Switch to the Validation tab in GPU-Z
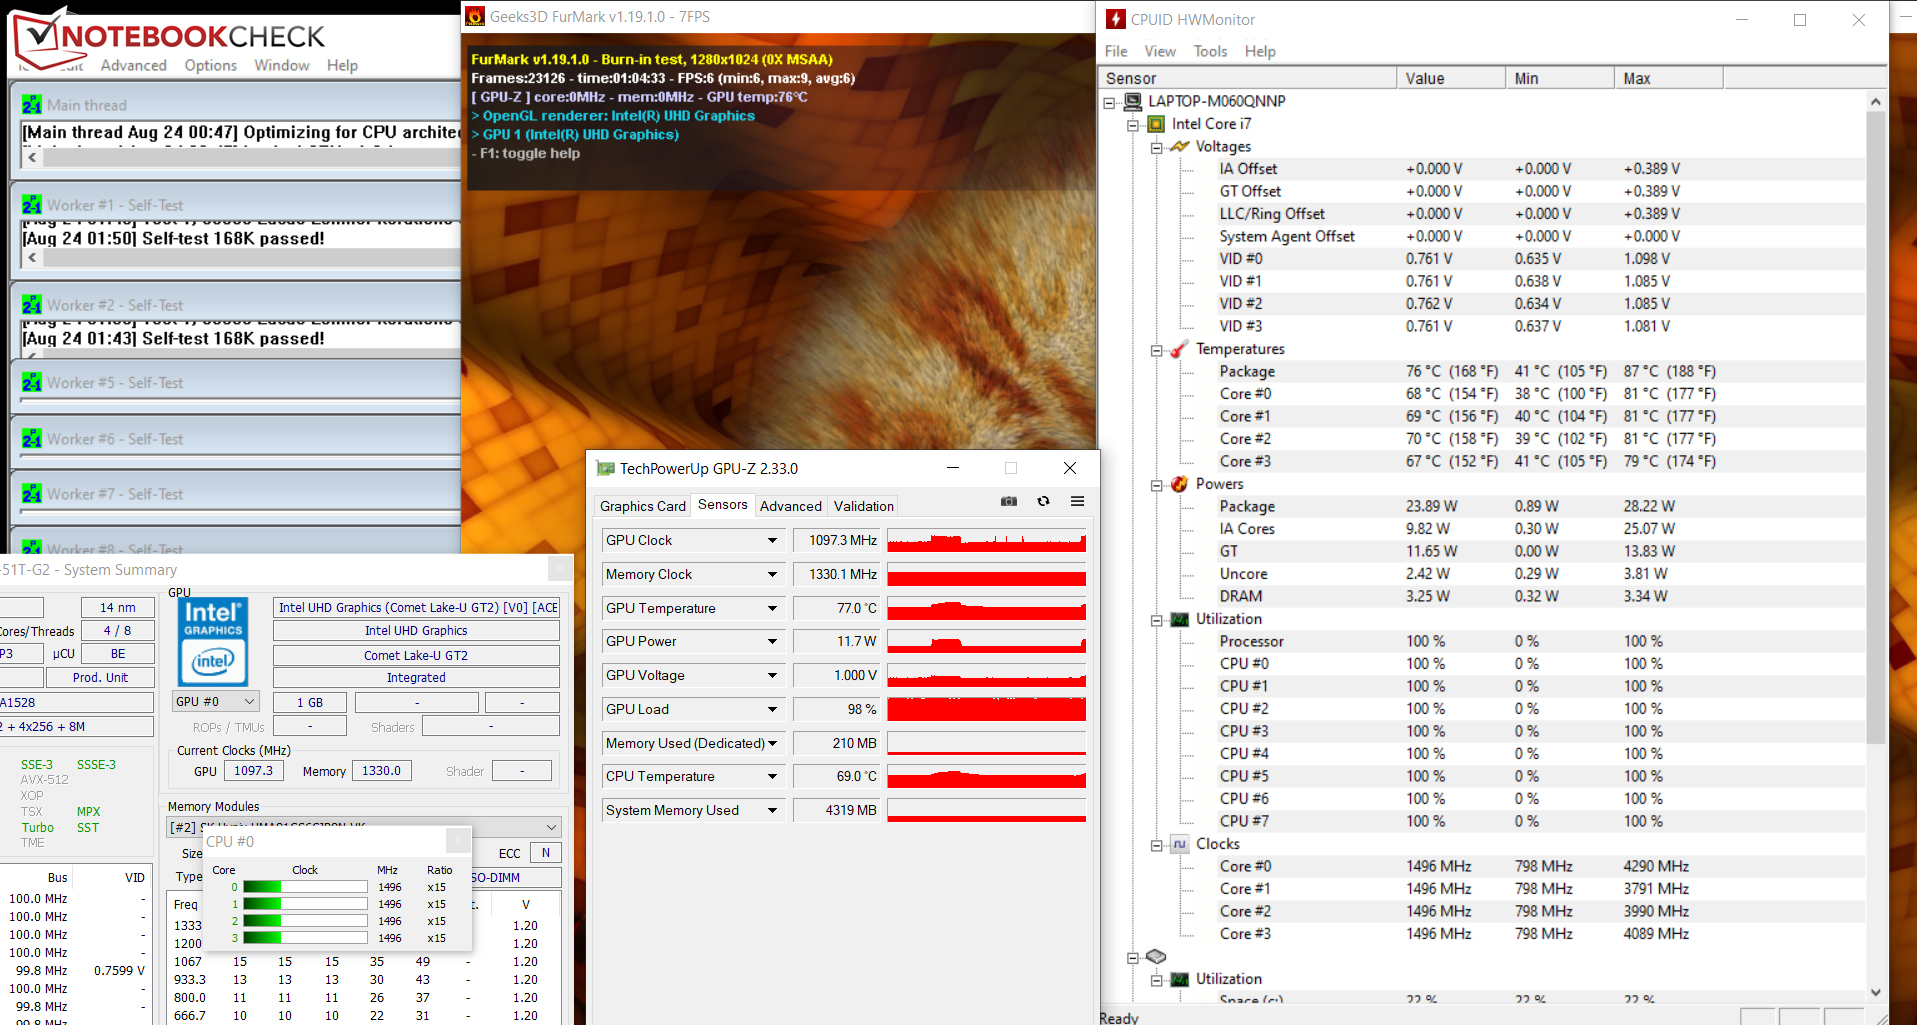The height and width of the screenshot is (1025, 1917). pyautogui.click(x=864, y=506)
